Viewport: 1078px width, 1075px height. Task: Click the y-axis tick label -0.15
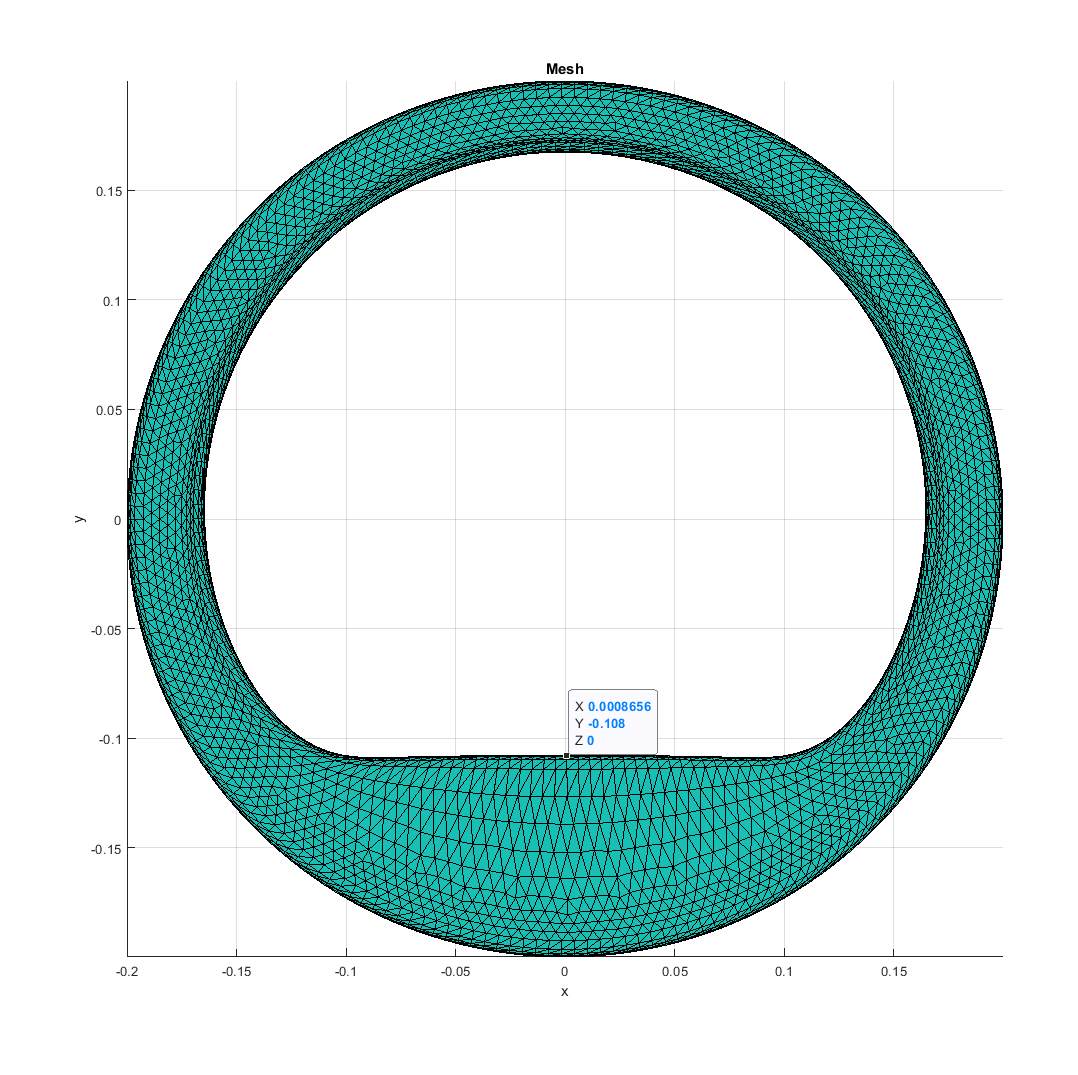pos(102,849)
